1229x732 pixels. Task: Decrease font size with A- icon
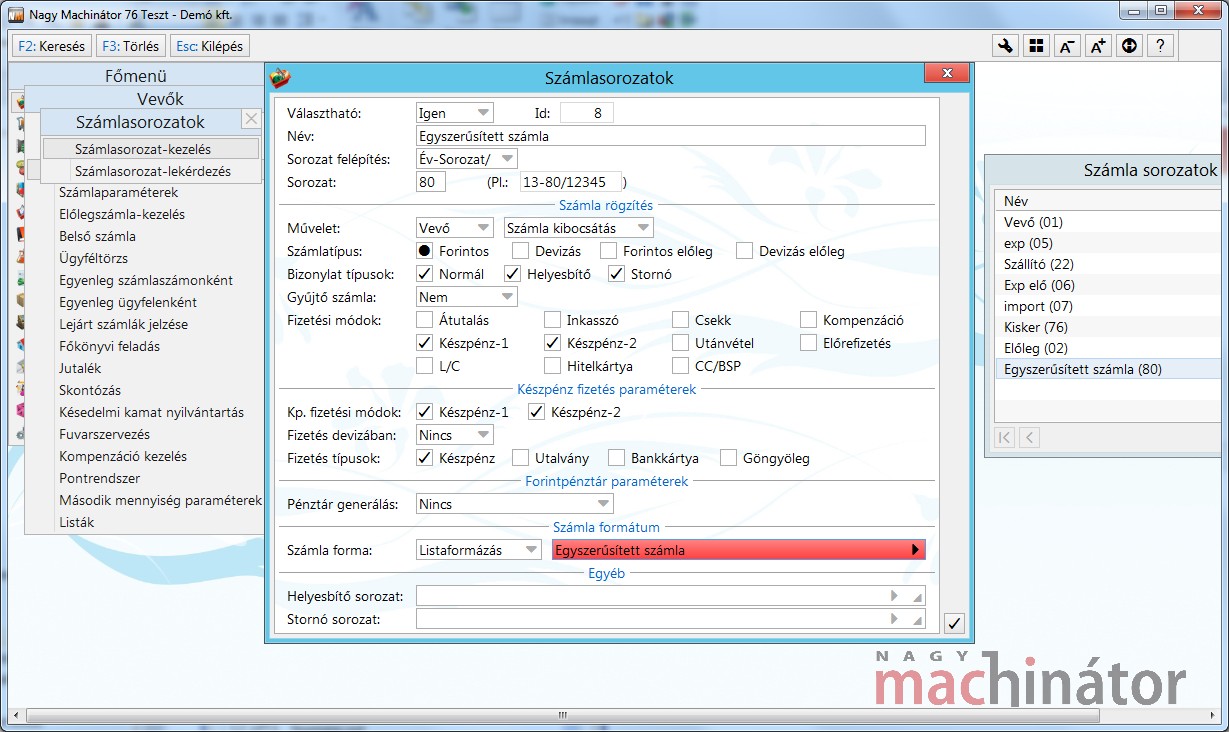point(1067,46)
